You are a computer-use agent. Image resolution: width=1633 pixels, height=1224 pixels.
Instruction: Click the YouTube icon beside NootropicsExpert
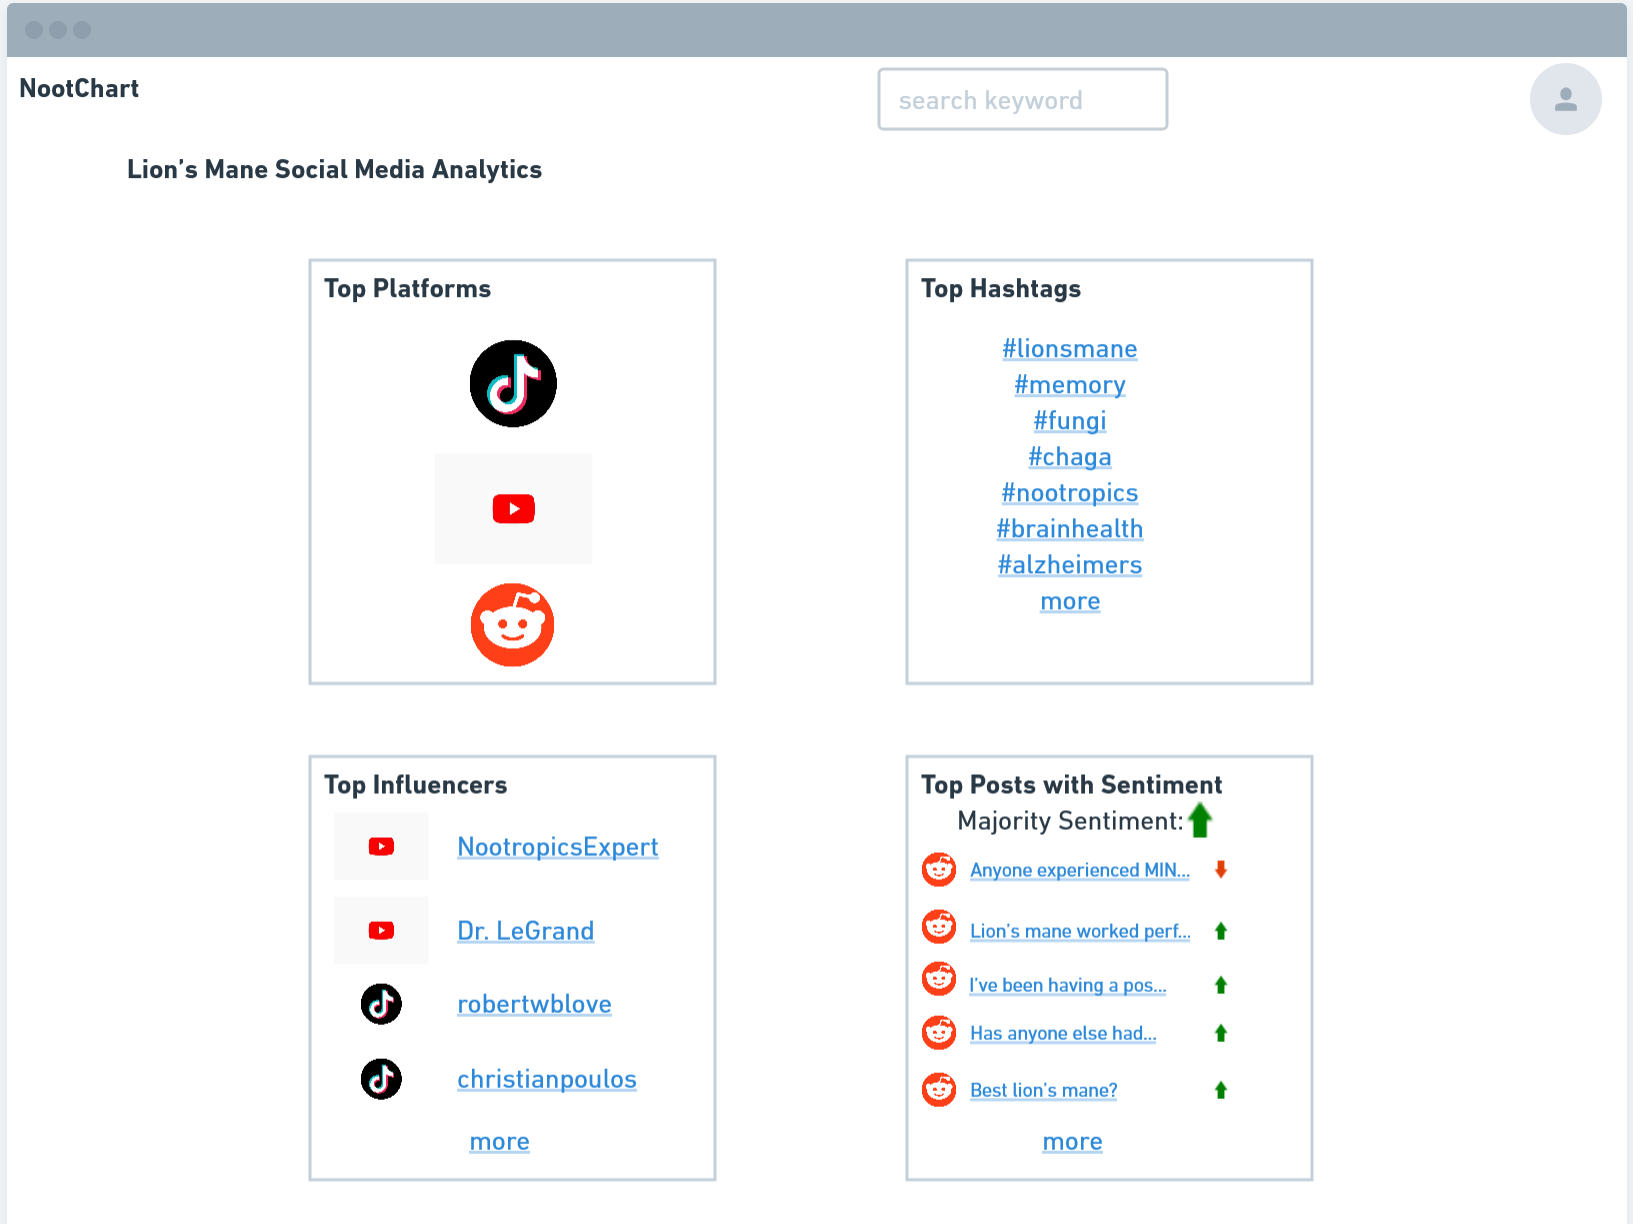point(381,847)
